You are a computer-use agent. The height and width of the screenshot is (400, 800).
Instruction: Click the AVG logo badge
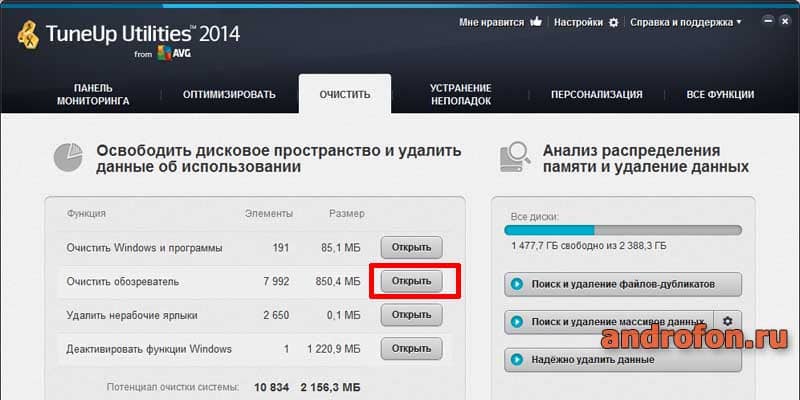click(x=174, y=53)
